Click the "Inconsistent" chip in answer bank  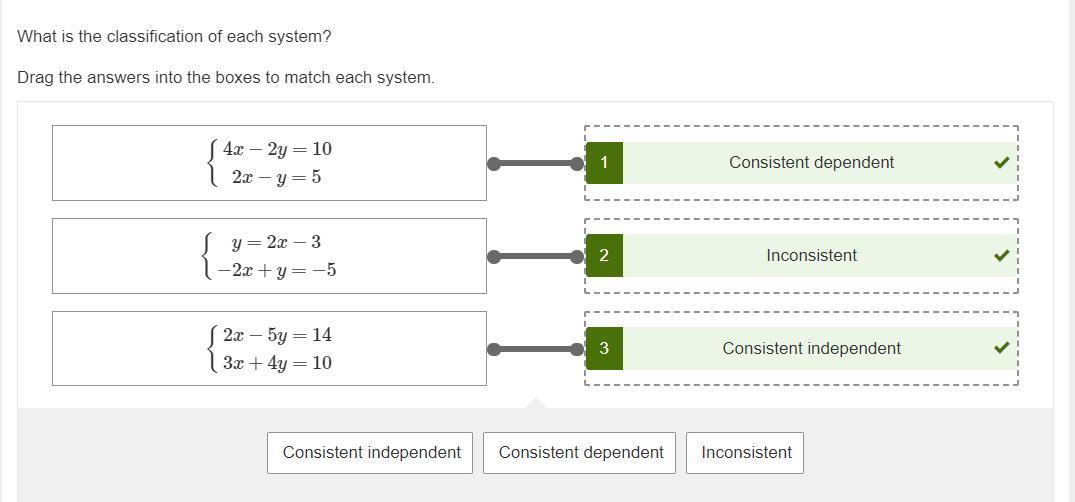746,453
